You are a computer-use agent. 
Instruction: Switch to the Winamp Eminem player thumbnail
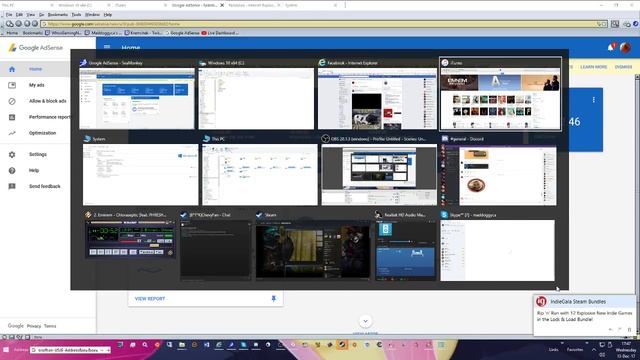pos(131,240)
